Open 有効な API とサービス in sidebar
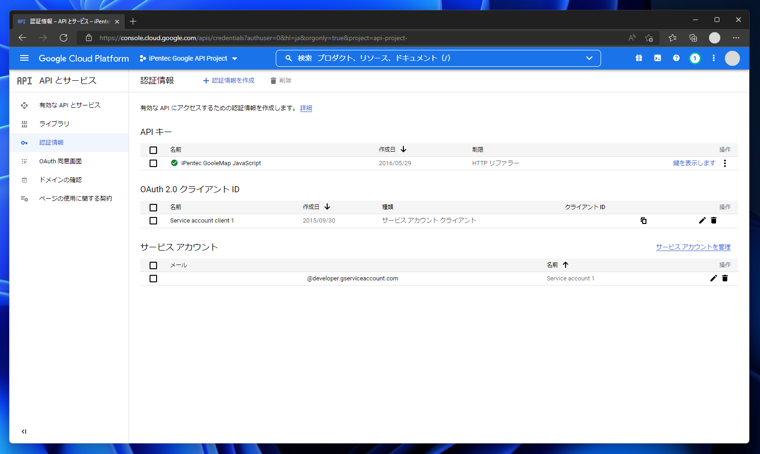The height and width of the screenshot is (454, 760). coord(69,105)
